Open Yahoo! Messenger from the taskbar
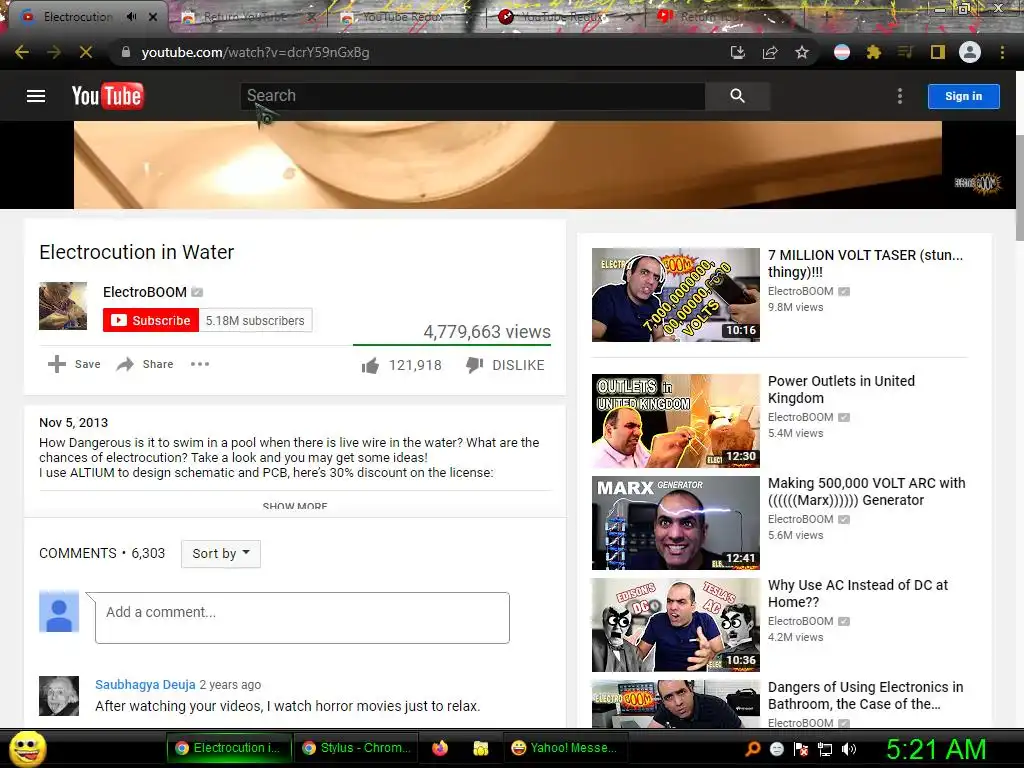The height and width of the screenshot is (768, 1024). pos(566,748)
